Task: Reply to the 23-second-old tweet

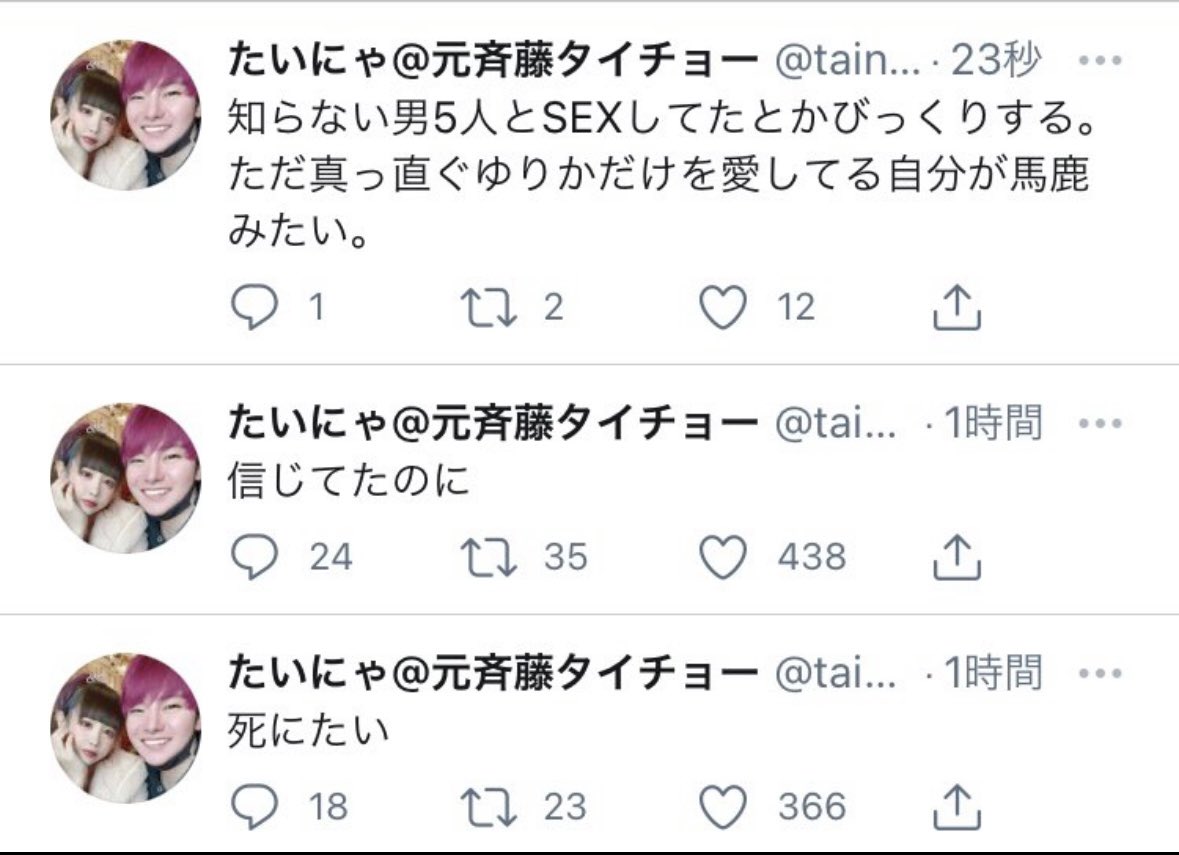Action: click(254, 307)
